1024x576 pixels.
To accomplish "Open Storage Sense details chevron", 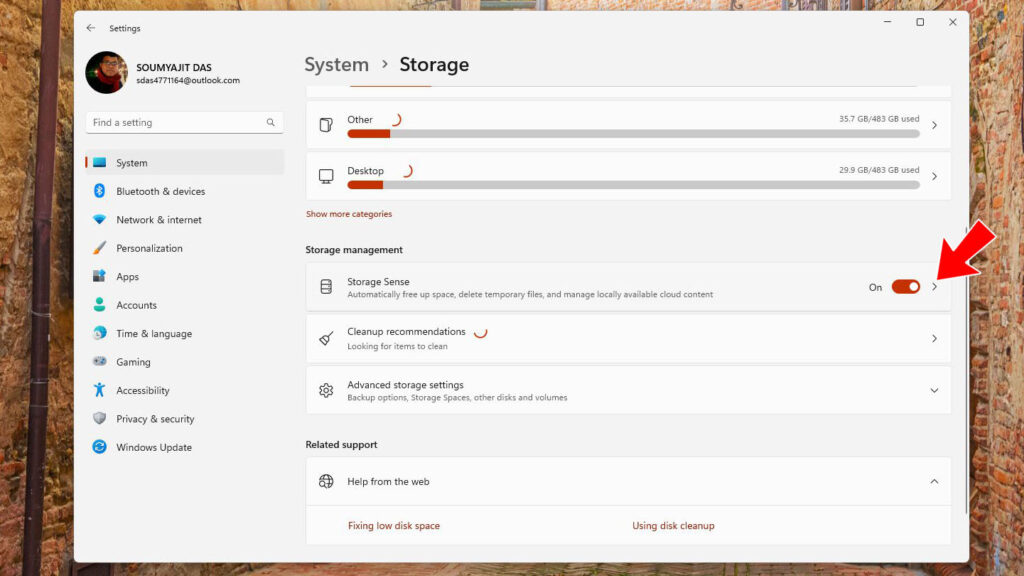I will [x=935, y=287].
